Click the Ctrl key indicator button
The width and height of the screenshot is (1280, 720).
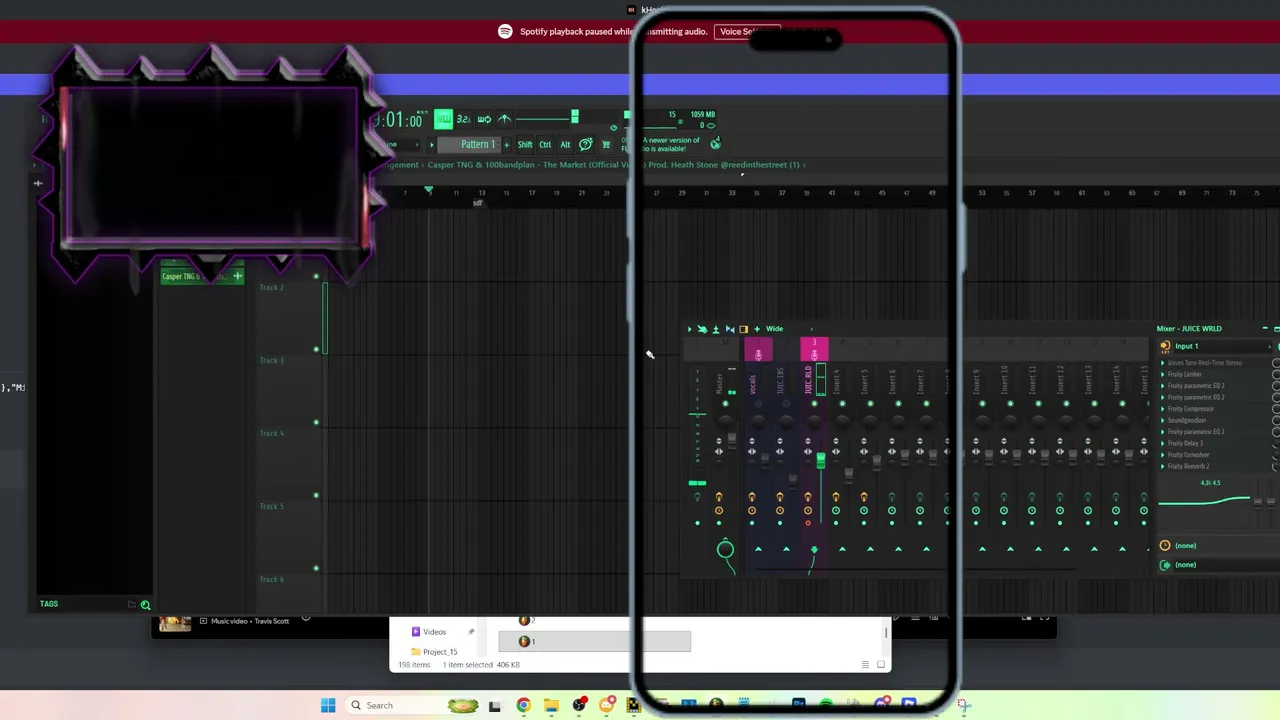(545, 144)
